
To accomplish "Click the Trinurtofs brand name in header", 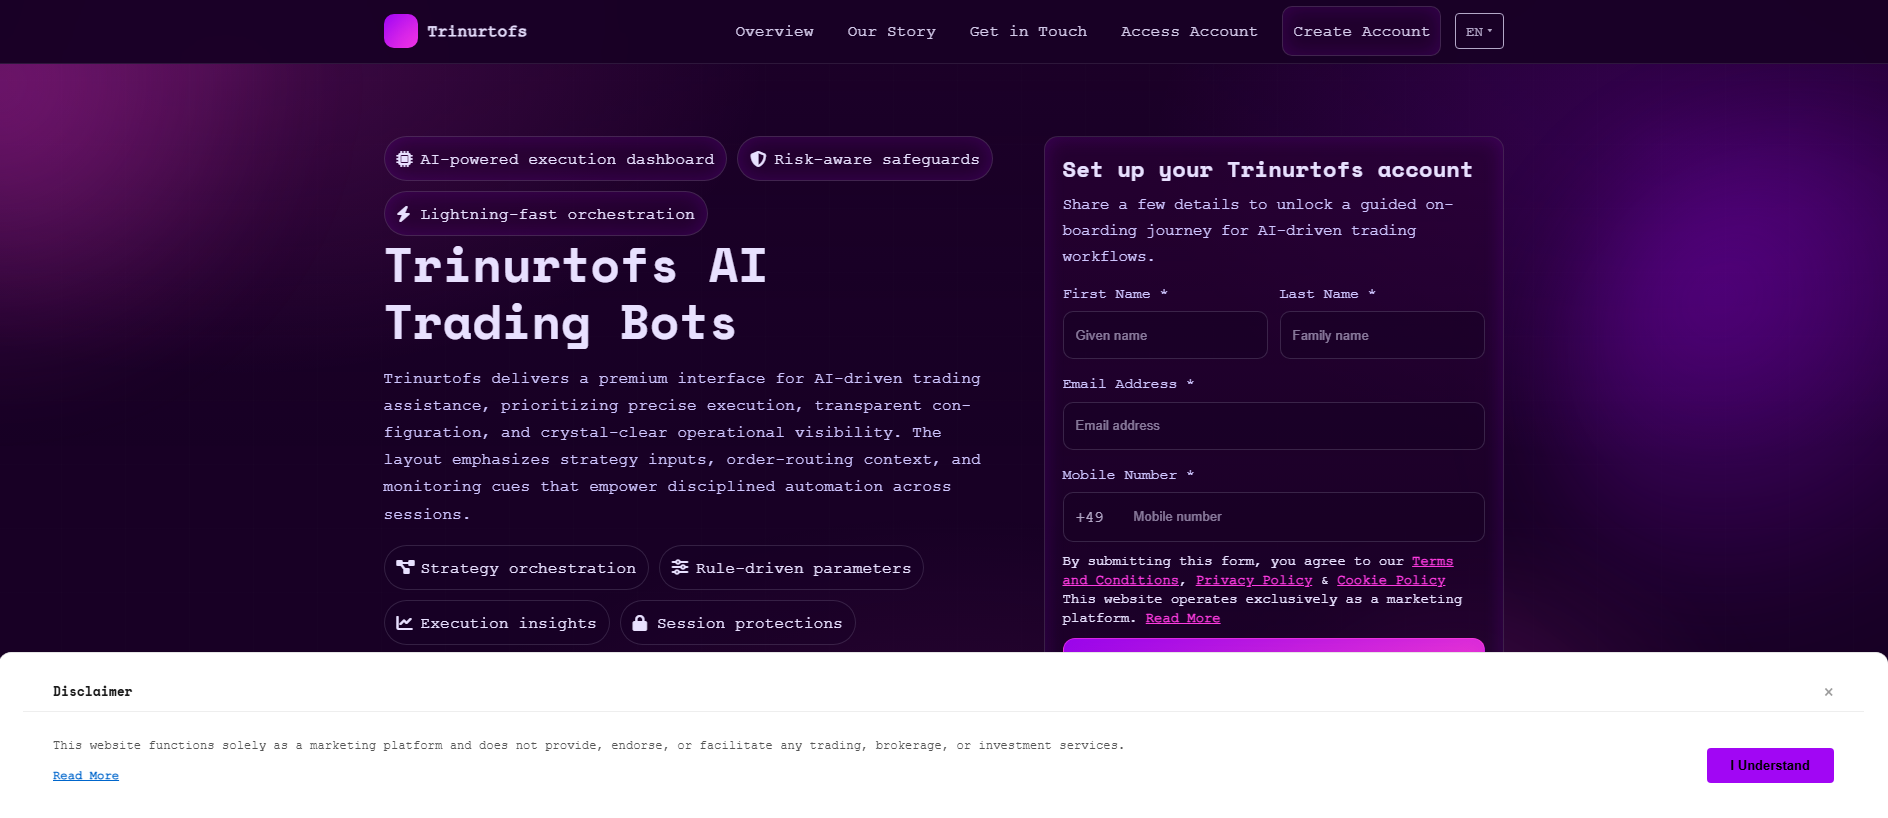I will (477, 31).
